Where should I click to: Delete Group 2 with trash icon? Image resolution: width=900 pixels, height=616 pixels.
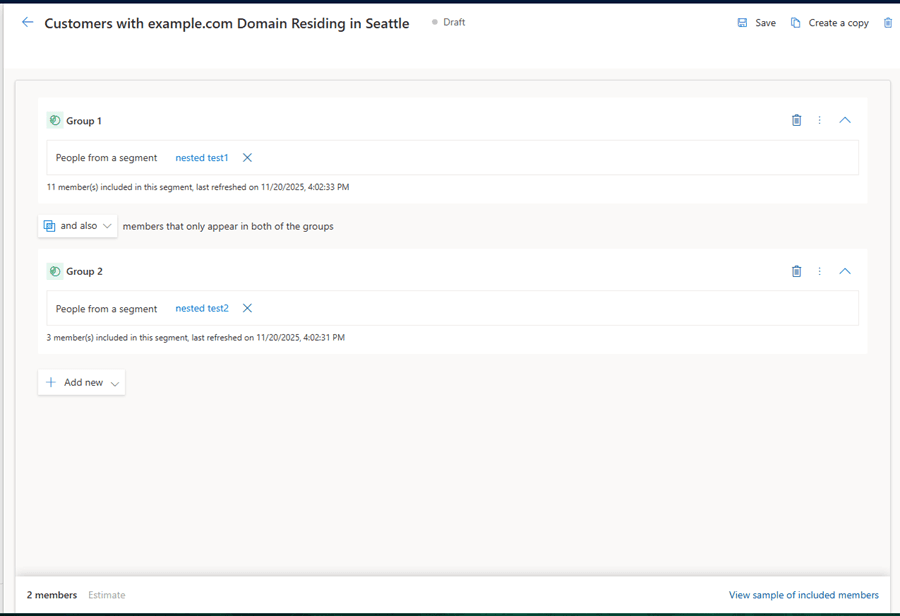pos(796,271)
